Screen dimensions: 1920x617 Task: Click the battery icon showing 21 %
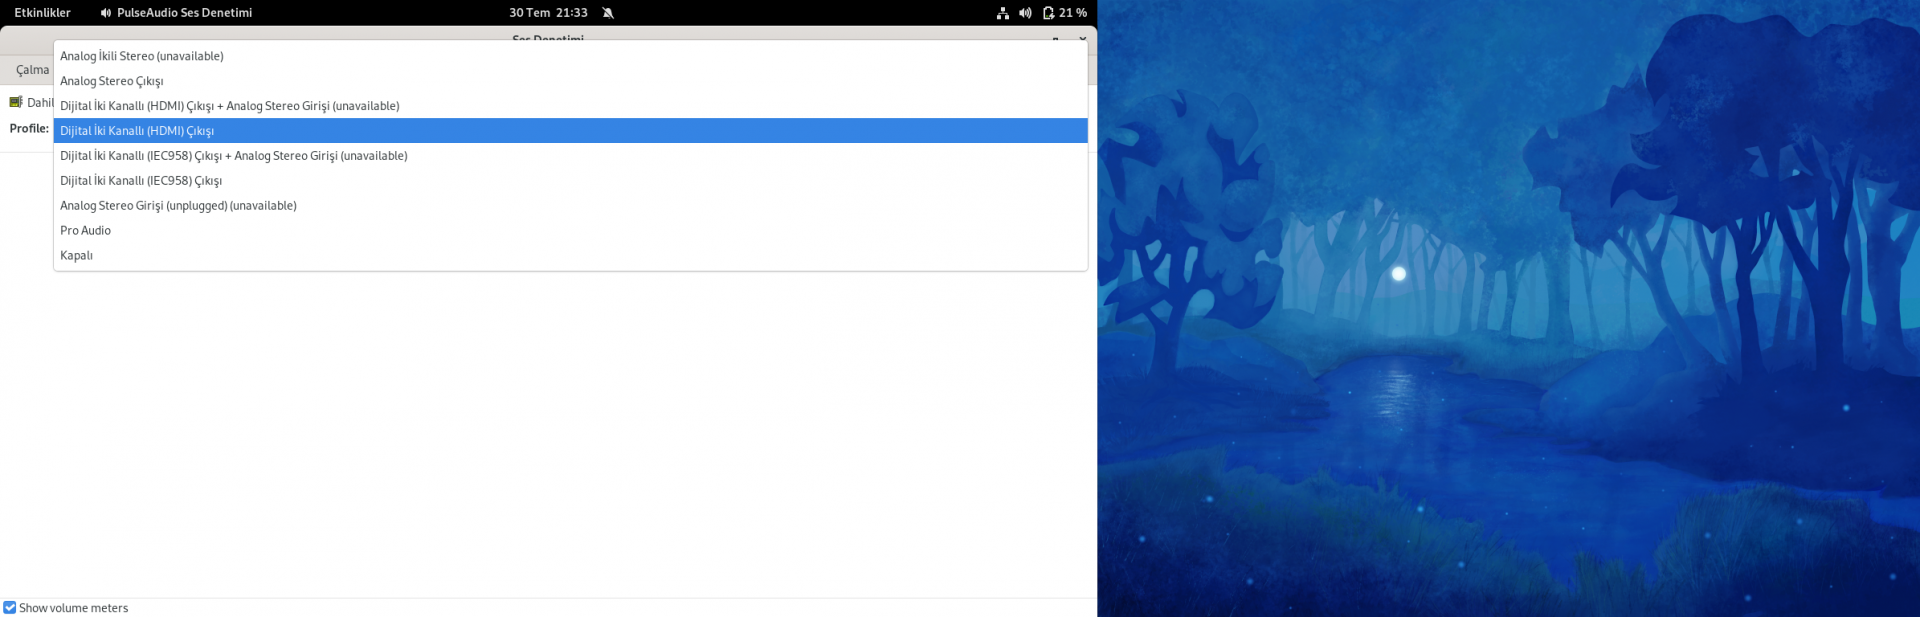[x=1048, y=13]
